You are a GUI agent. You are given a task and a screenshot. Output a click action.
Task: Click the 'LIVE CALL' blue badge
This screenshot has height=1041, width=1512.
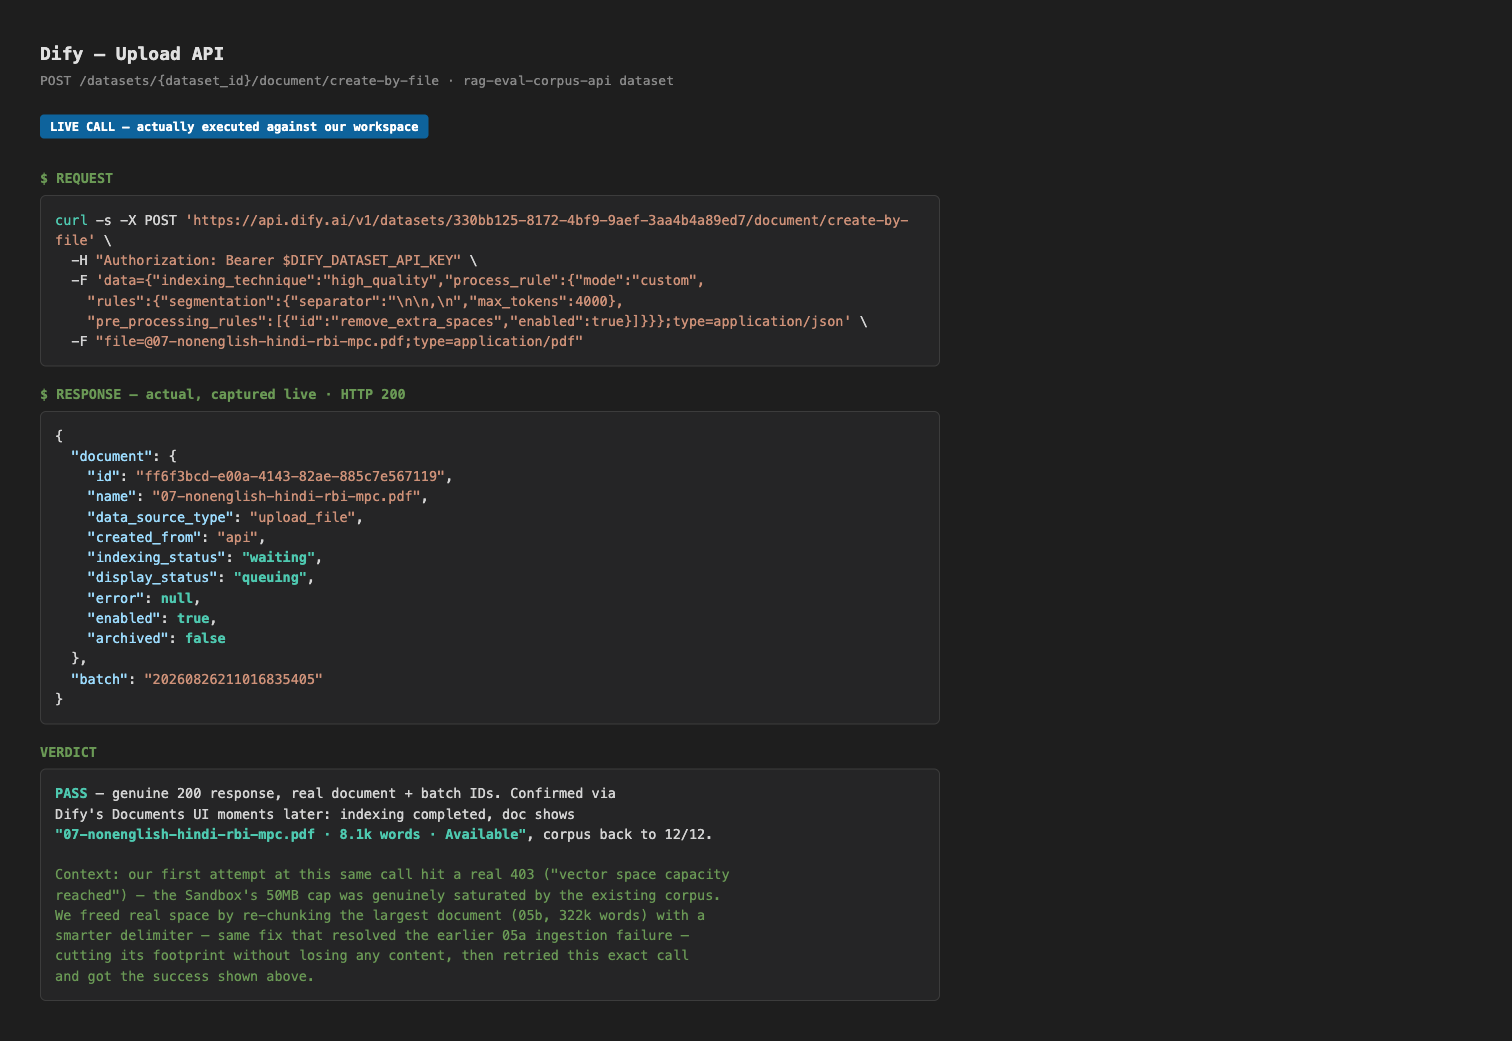(x=234, y=127)
